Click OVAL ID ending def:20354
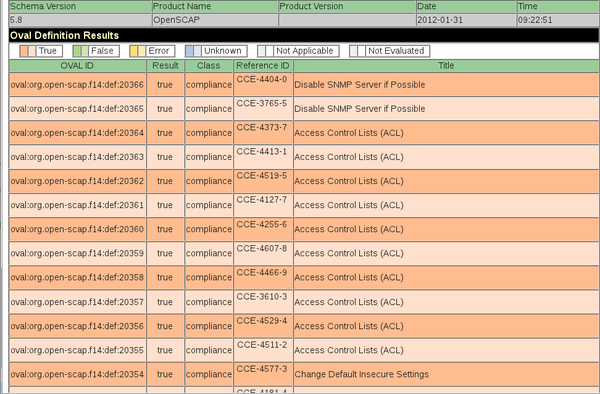The height and width of the screenshot is (394, 600). click(x=77, y=374)
